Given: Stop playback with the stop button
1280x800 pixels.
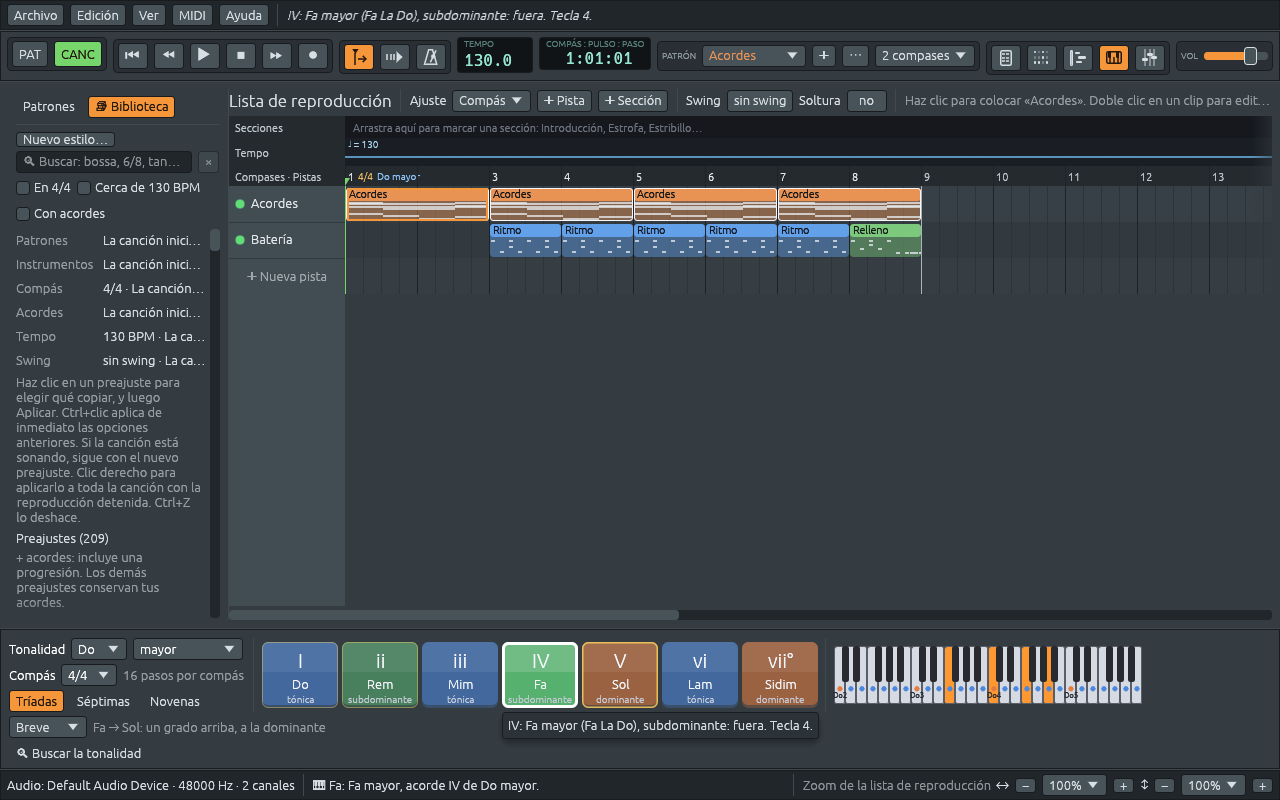Looking at the screenshot, I should (x=241, y=56).
